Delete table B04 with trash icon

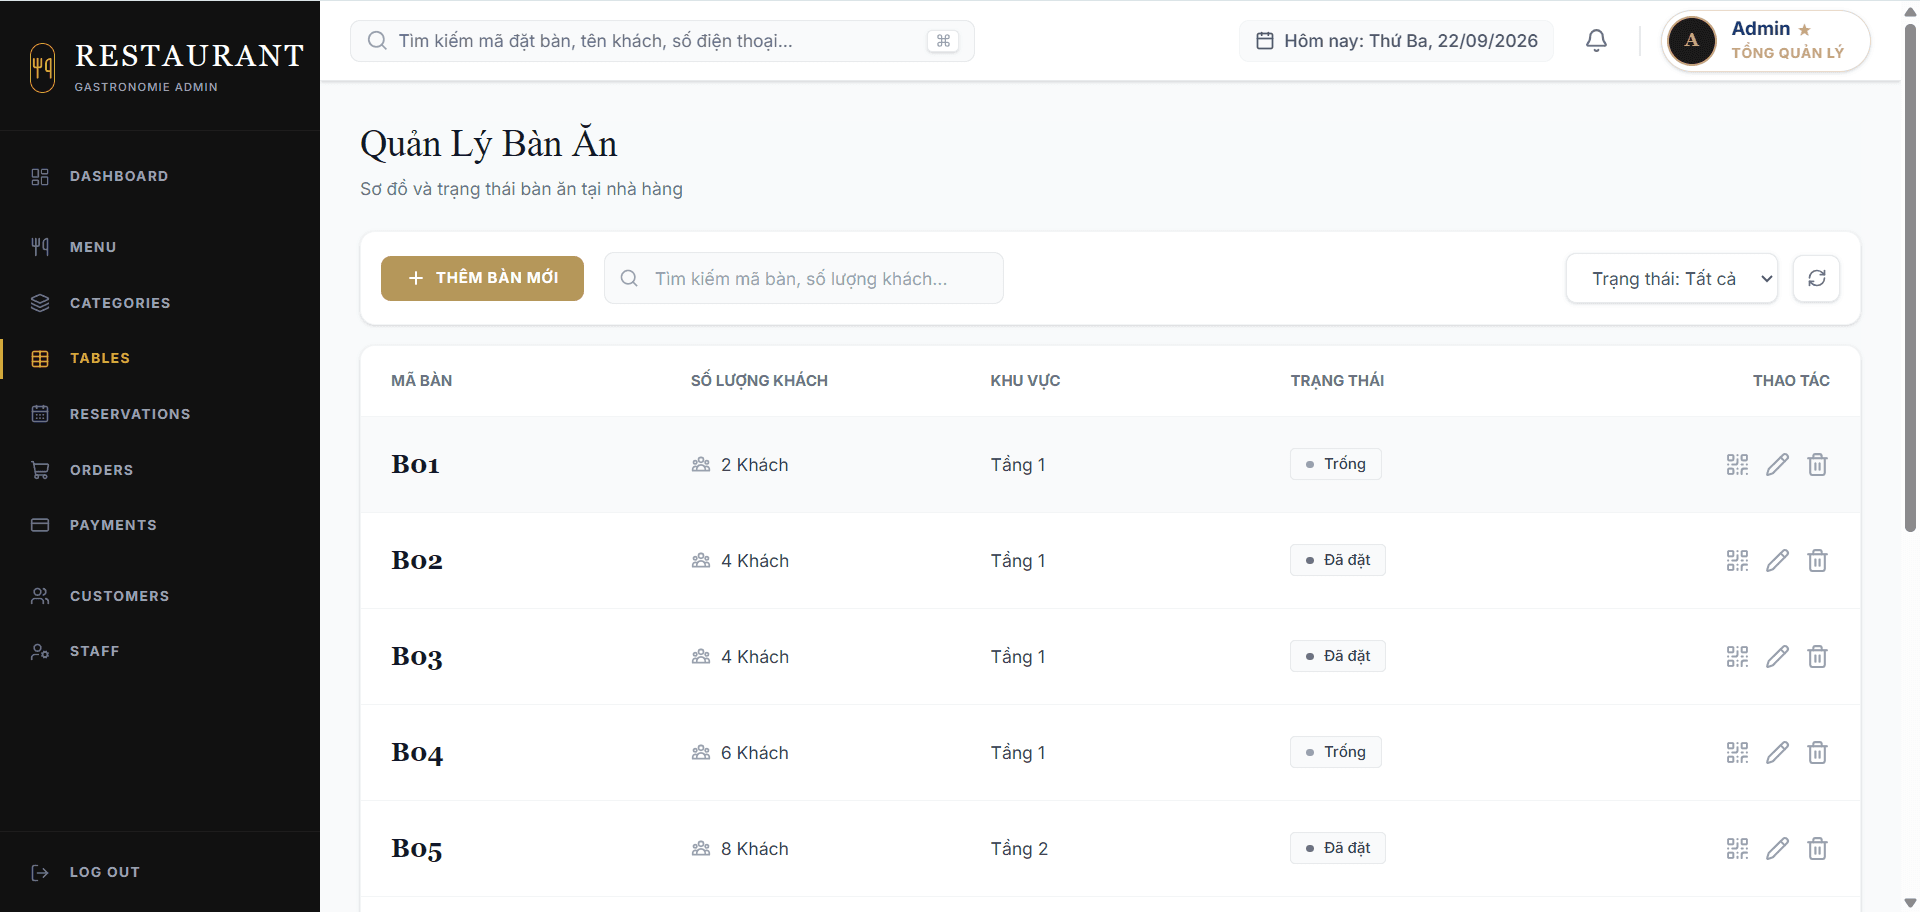coord(1817,753)
